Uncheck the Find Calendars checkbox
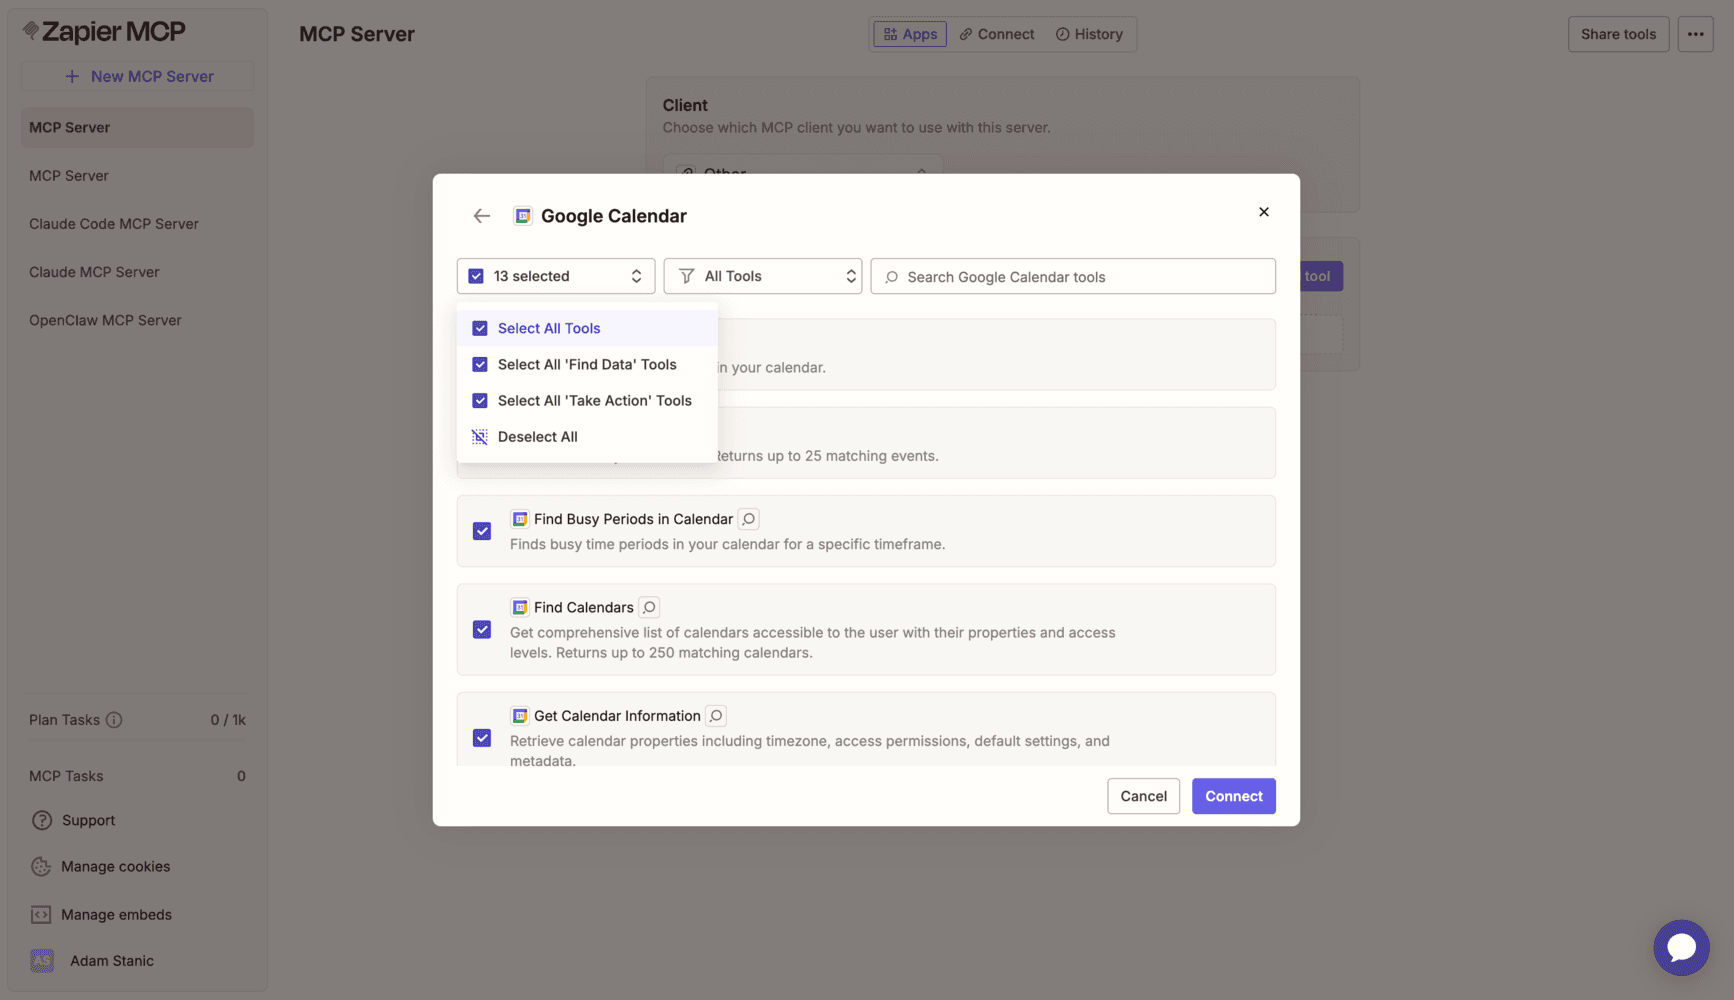The width and height of the screenshot is (1734, 1000). pyautogui.click(x=482, y=630)
